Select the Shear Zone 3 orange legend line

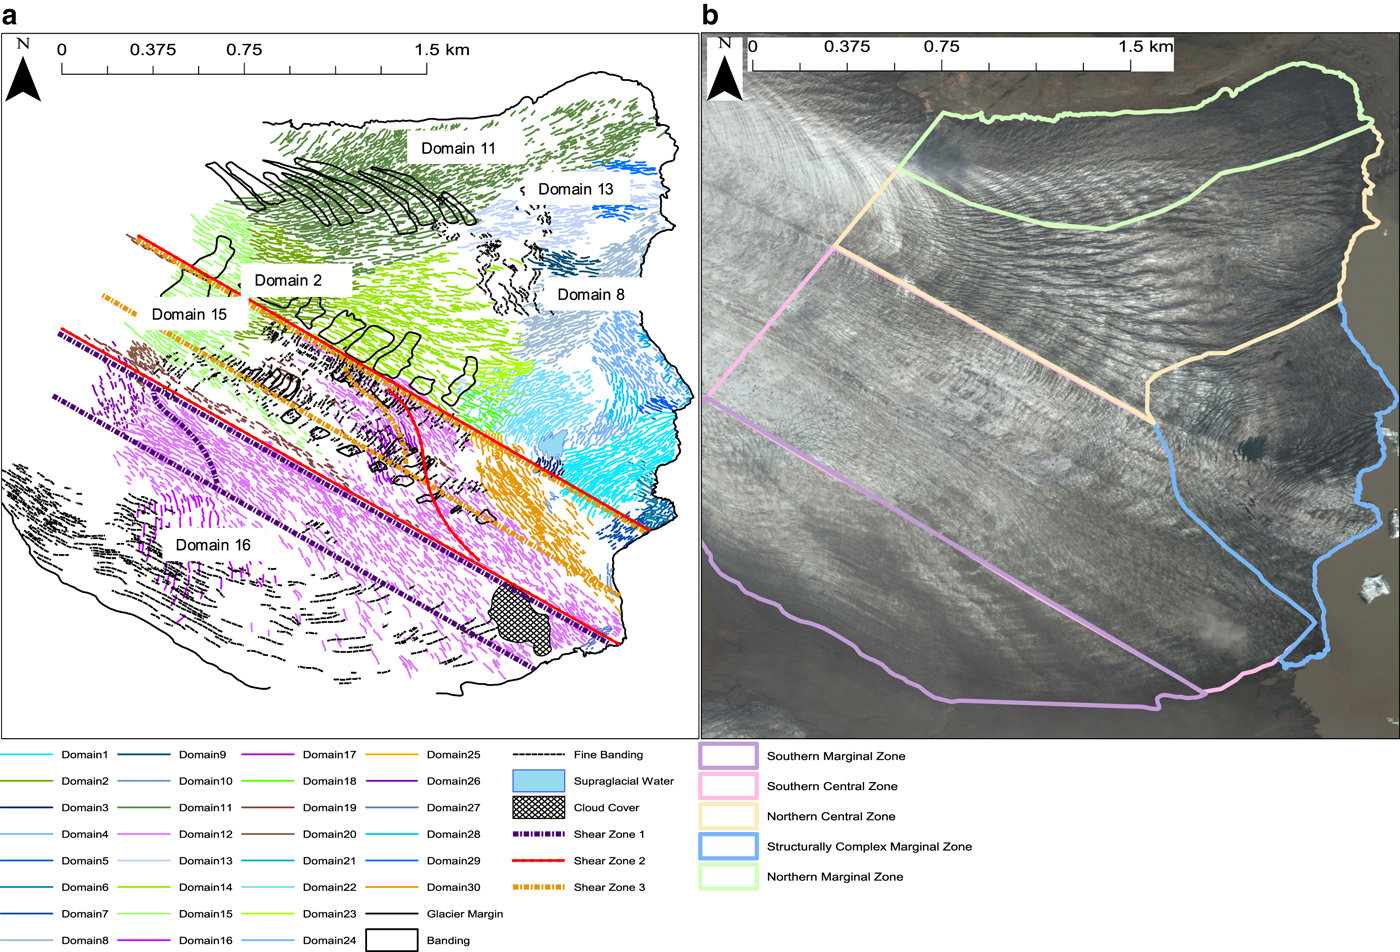pos(539,887)
